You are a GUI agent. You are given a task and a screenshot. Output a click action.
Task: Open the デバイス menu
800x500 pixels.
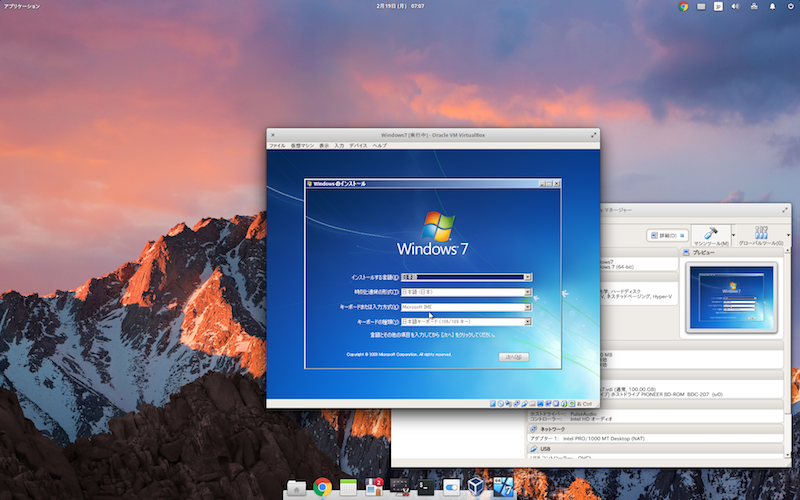(x=358, y=146)
